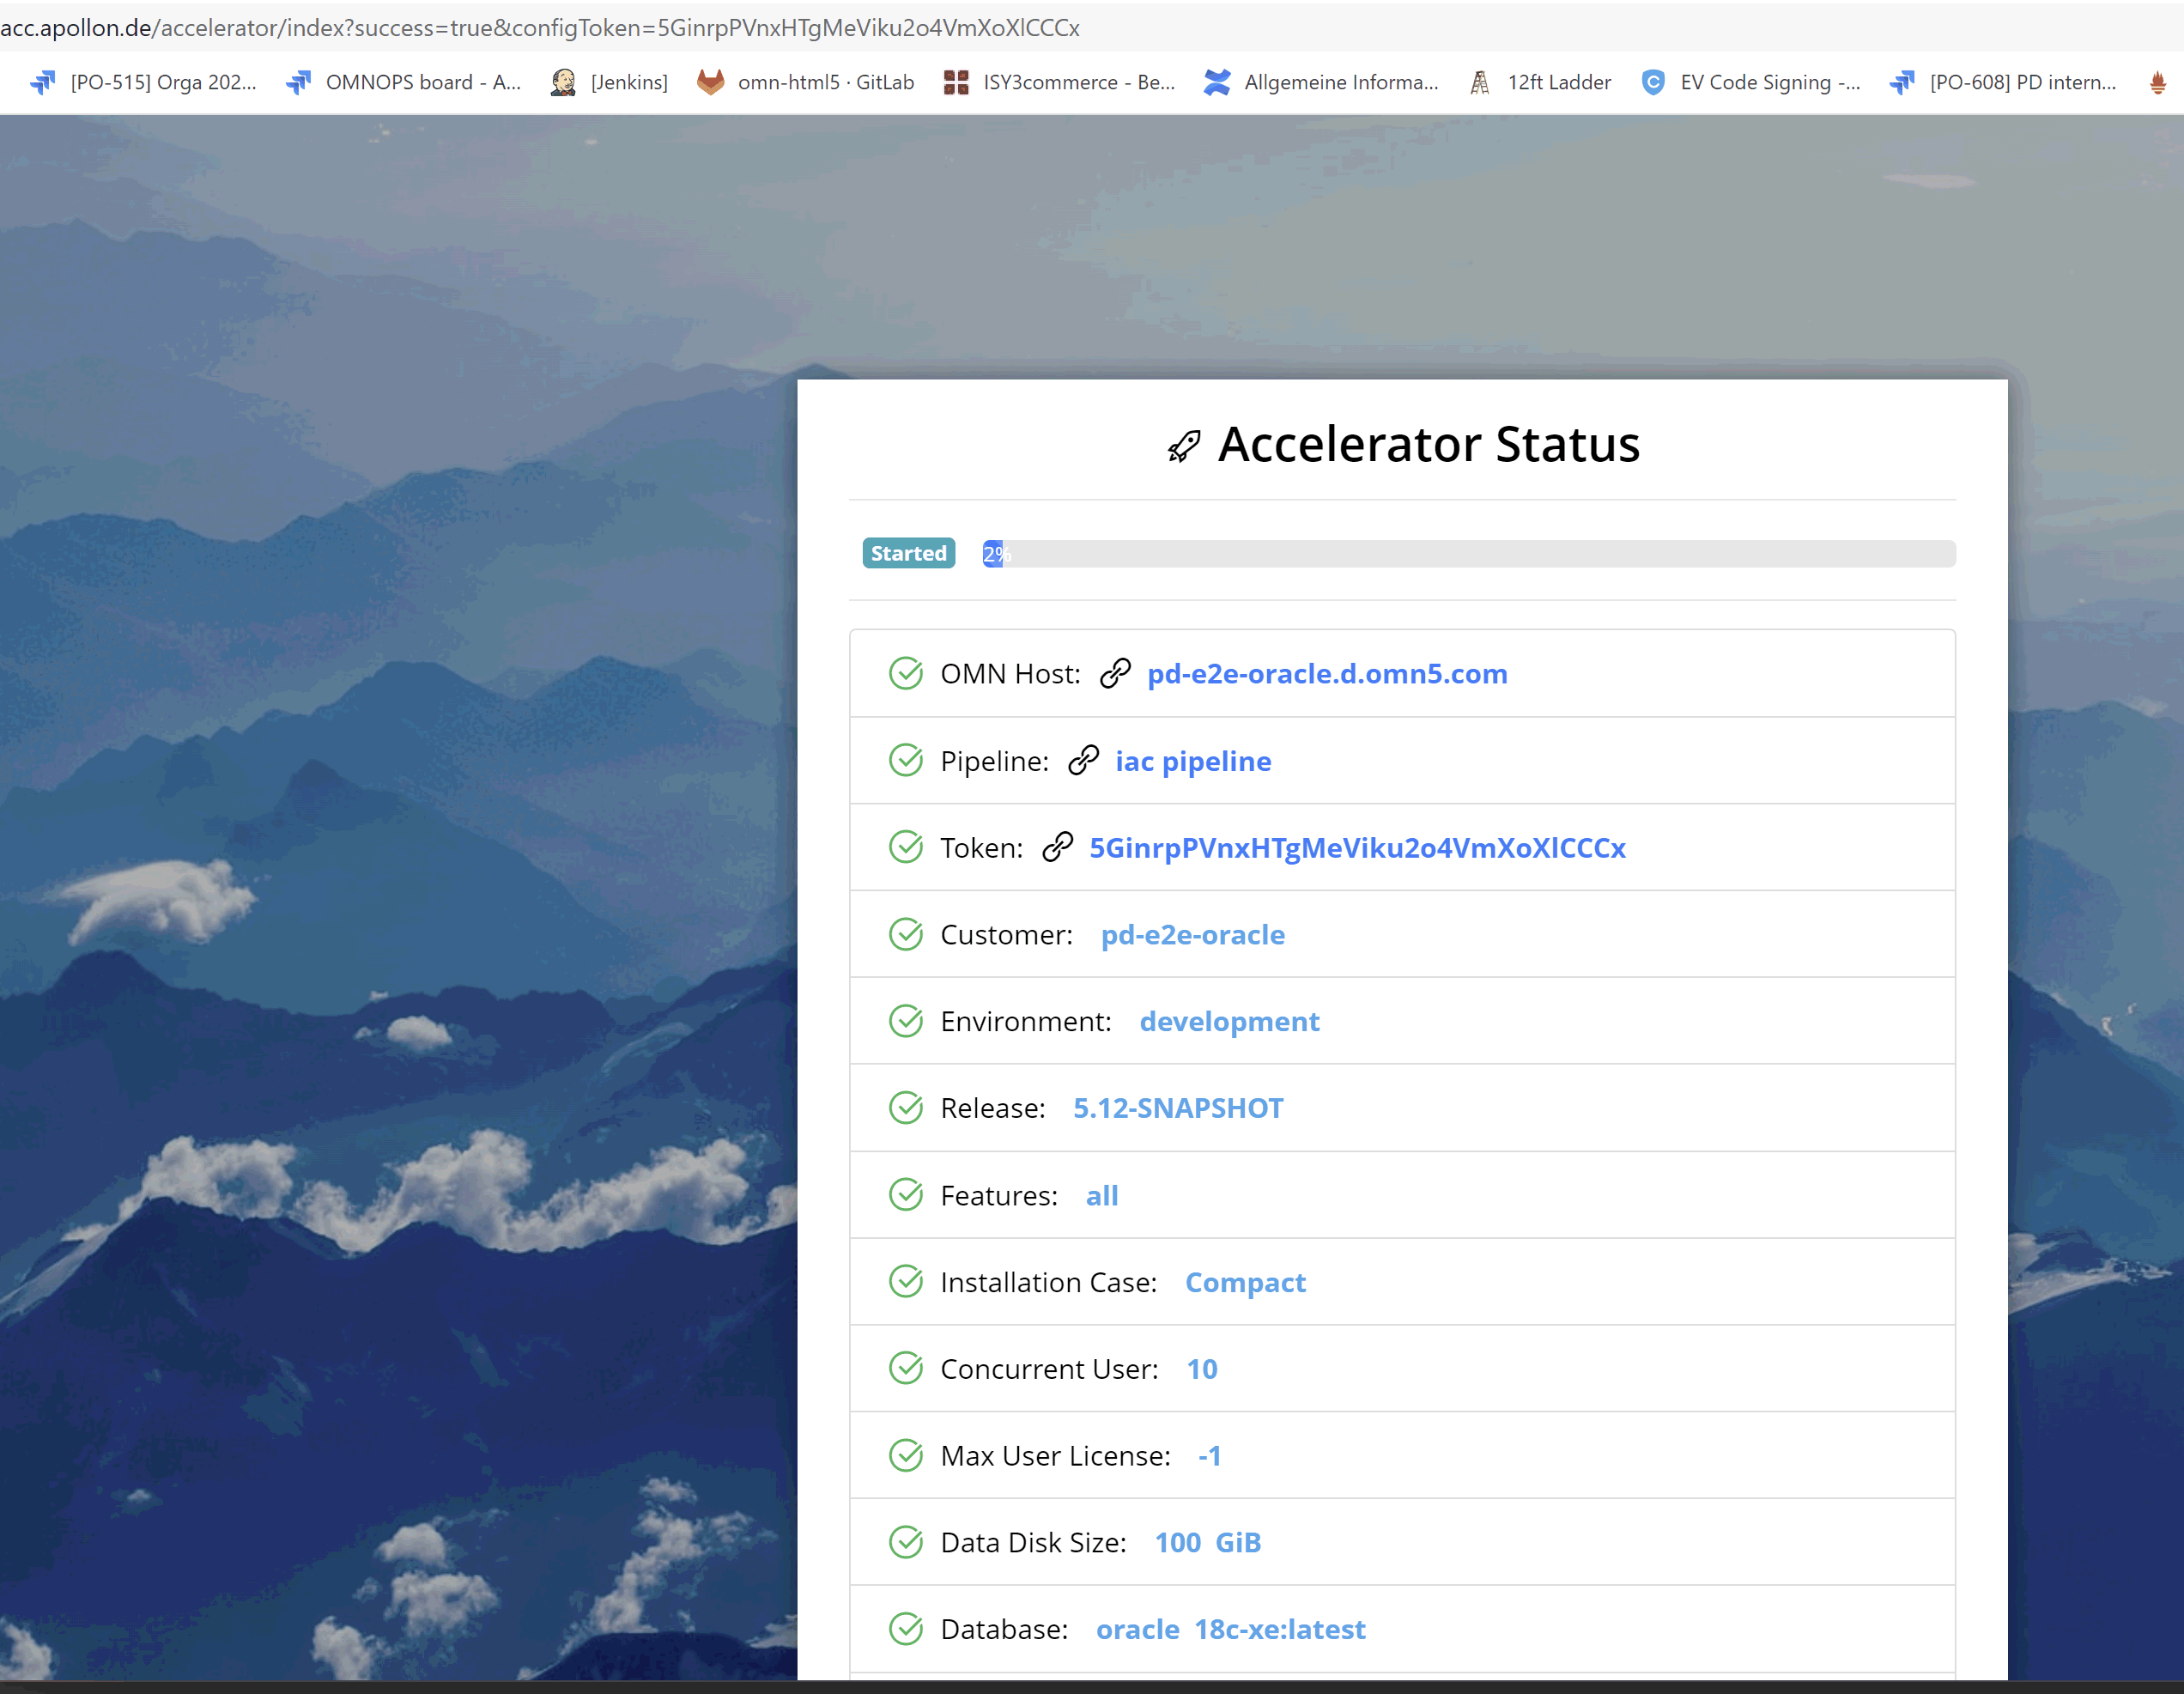The width and height of the screenshot is (2184, 1694).
Task: Click the chain icon beside Pipeline
Action: [x=1083, y=761]
